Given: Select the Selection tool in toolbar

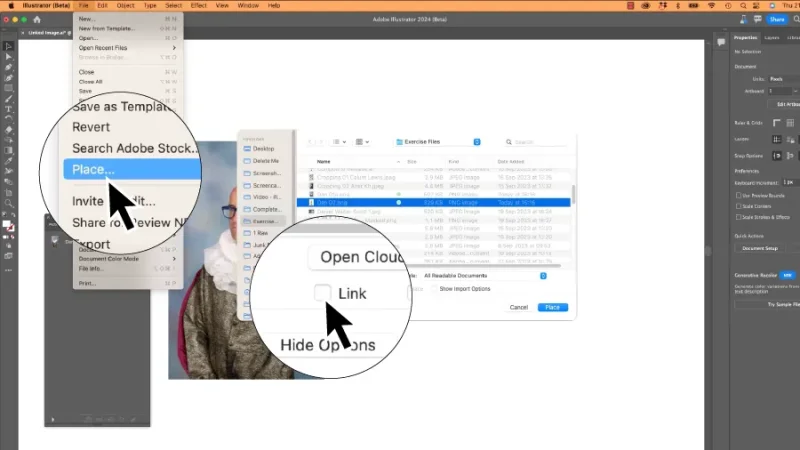Looking at the screenshot, I should coord(8,46).
